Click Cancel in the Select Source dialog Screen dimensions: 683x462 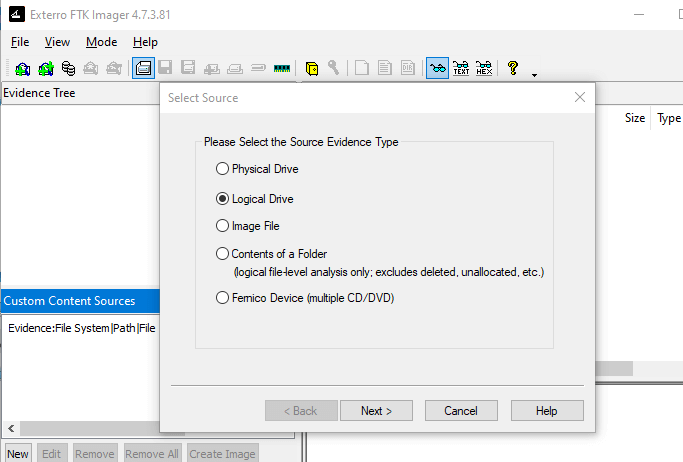[x=461, y=411]
